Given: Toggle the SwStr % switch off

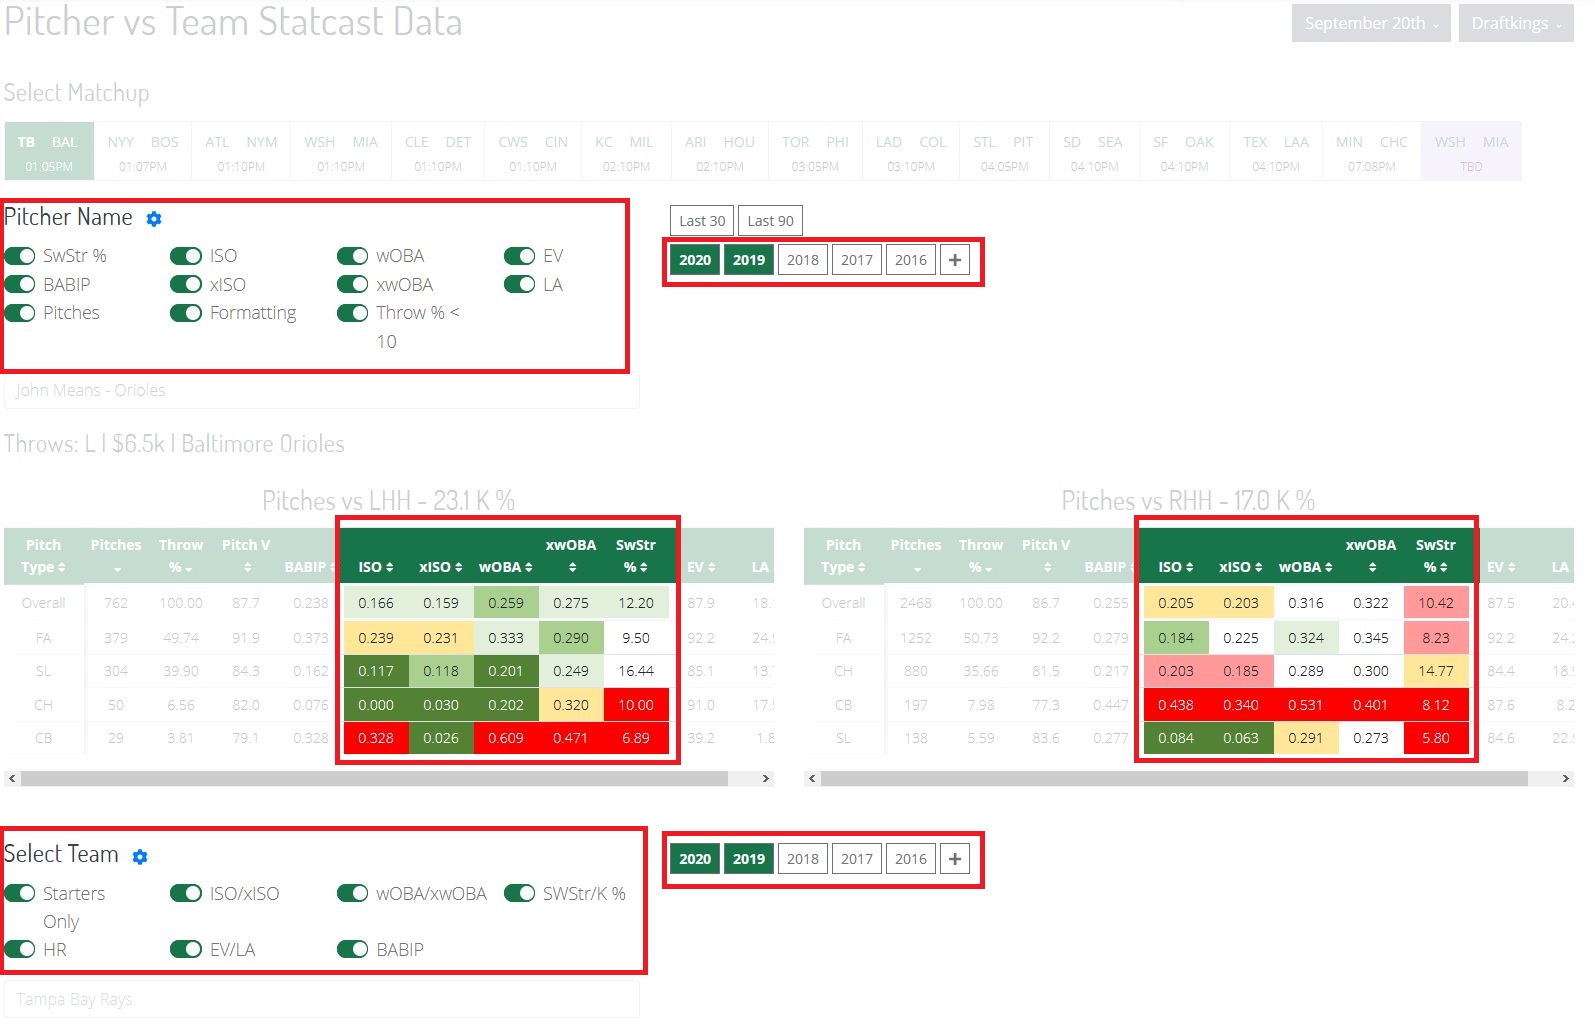Looking at the screenshot, I should [20, 256].
